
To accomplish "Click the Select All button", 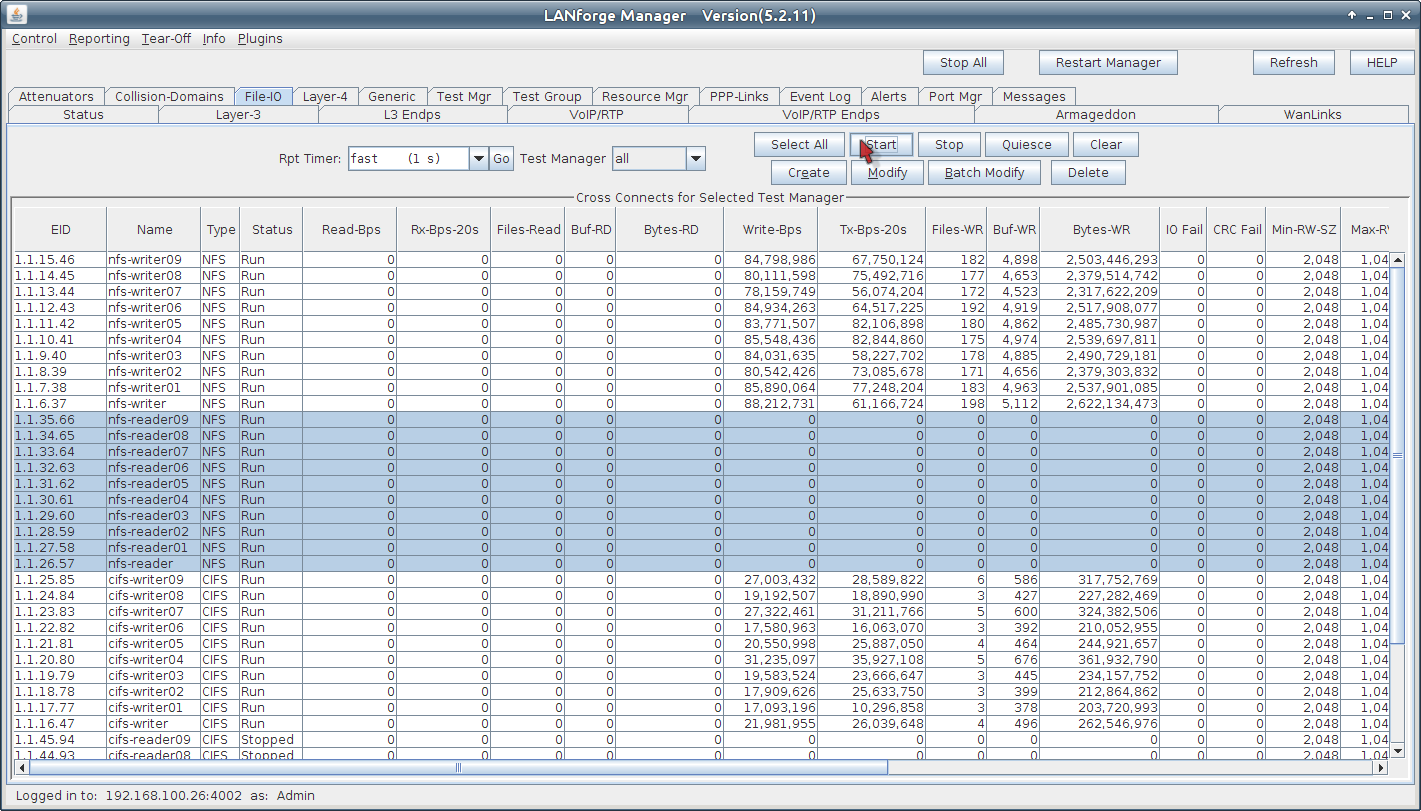I will (799, 144).
